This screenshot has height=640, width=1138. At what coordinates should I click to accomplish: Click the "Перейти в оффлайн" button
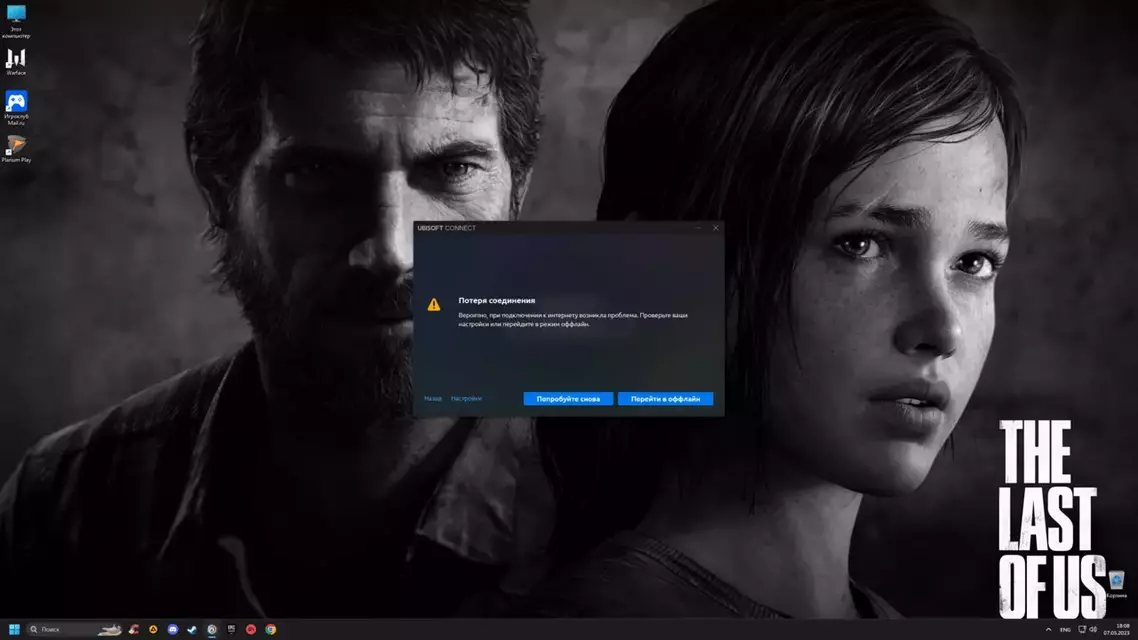(x=666, y=398)
